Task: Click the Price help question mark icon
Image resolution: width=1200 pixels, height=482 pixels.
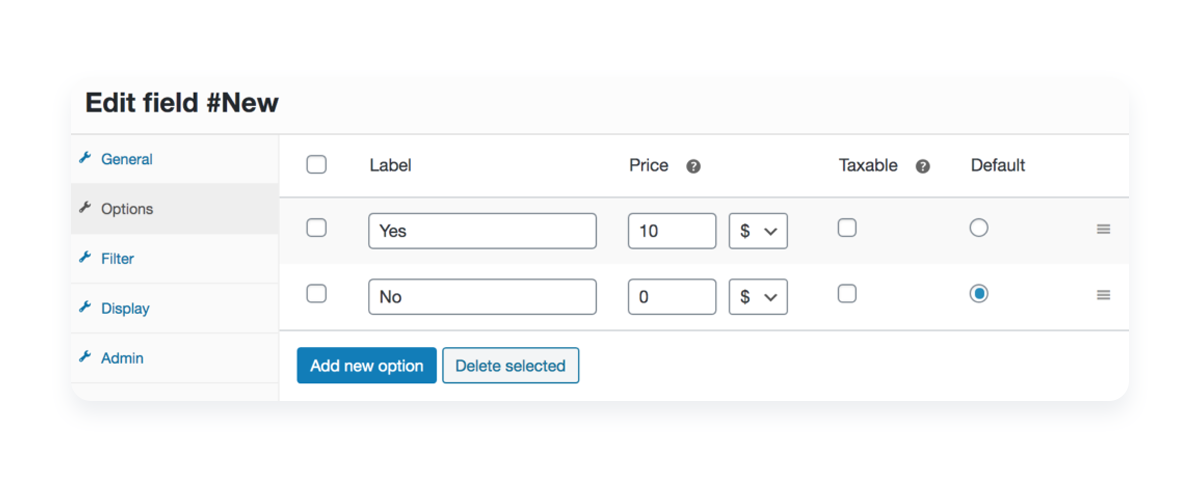Action: click(693, 167)
